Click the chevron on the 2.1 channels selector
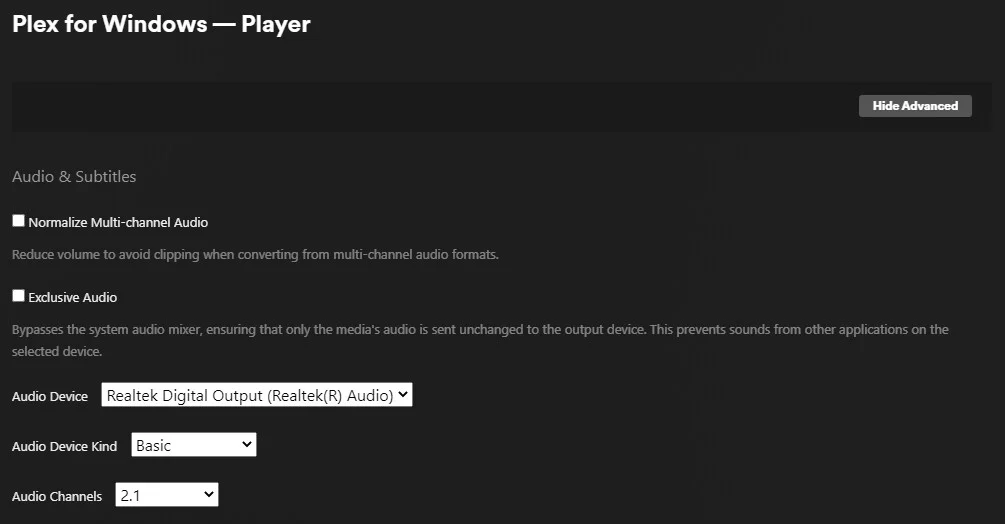This screenshot has width=1005, height=524. point(208,494)
